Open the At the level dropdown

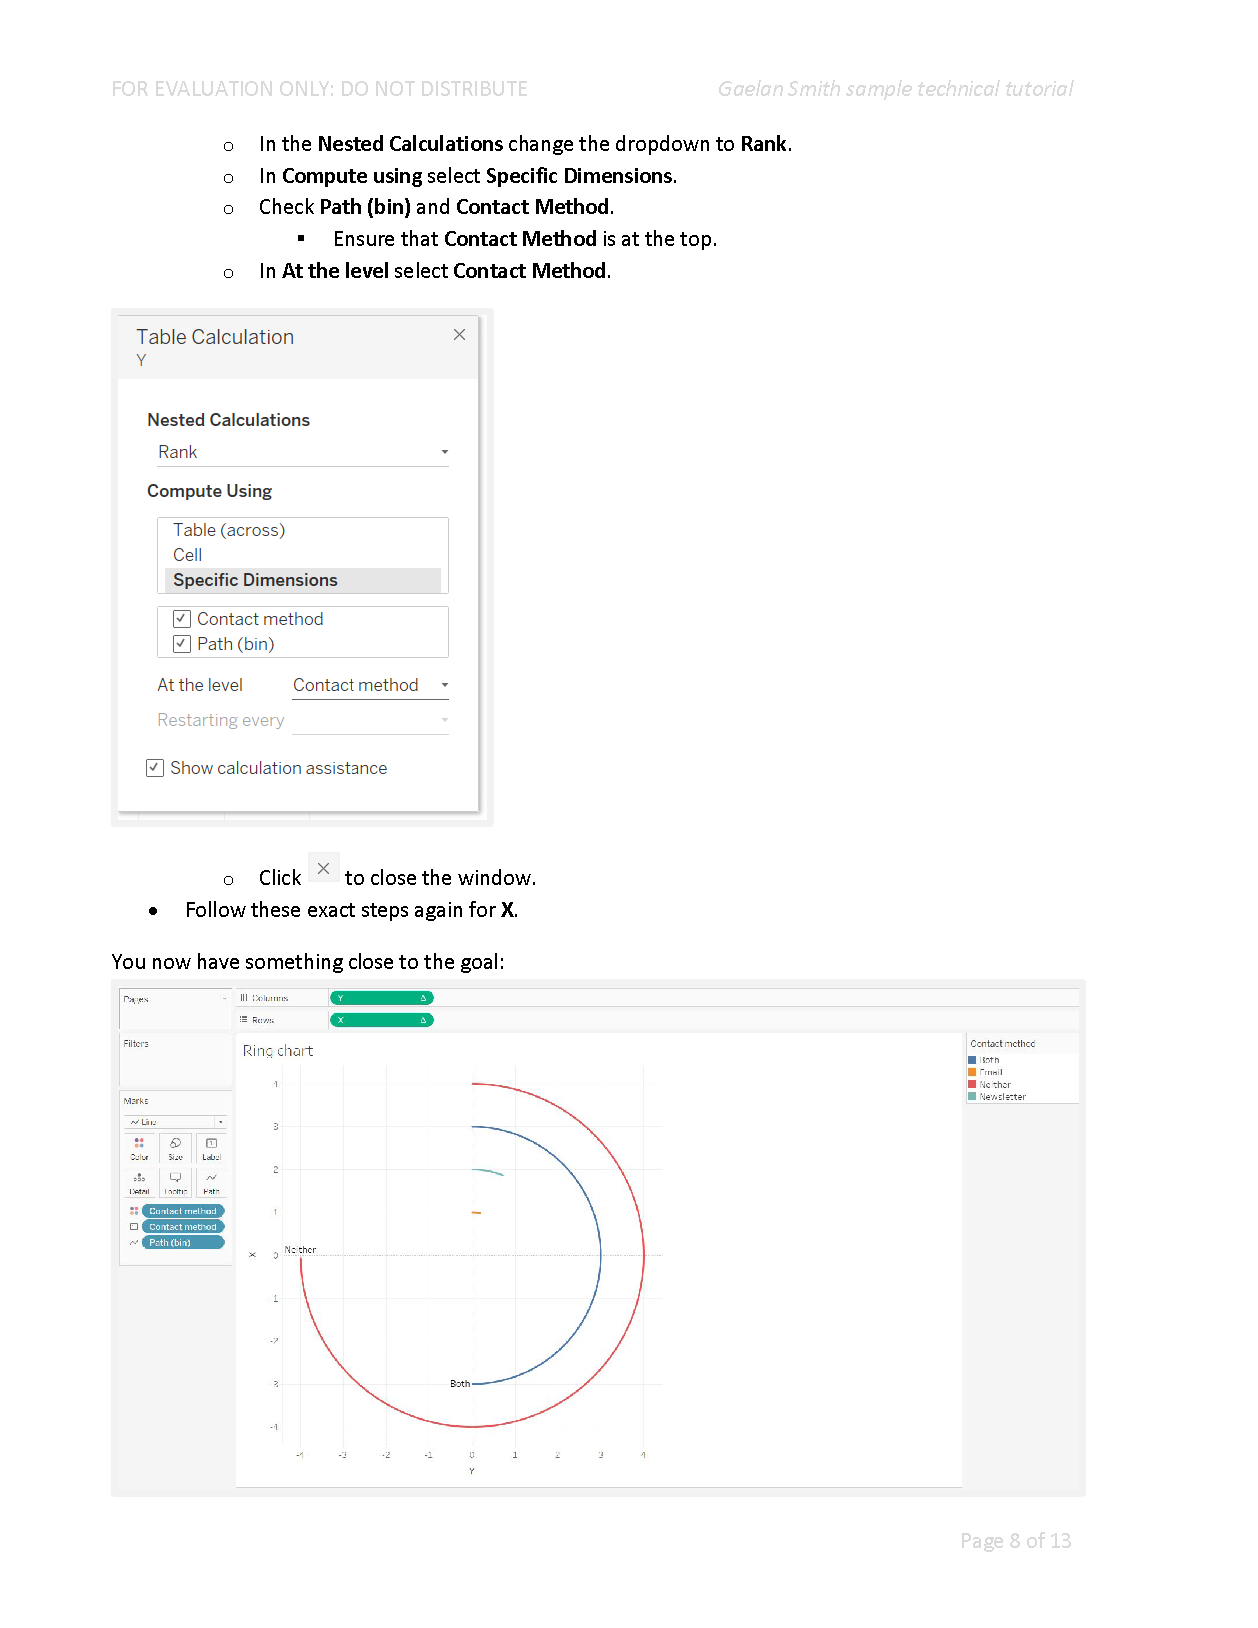click(370, 685)
